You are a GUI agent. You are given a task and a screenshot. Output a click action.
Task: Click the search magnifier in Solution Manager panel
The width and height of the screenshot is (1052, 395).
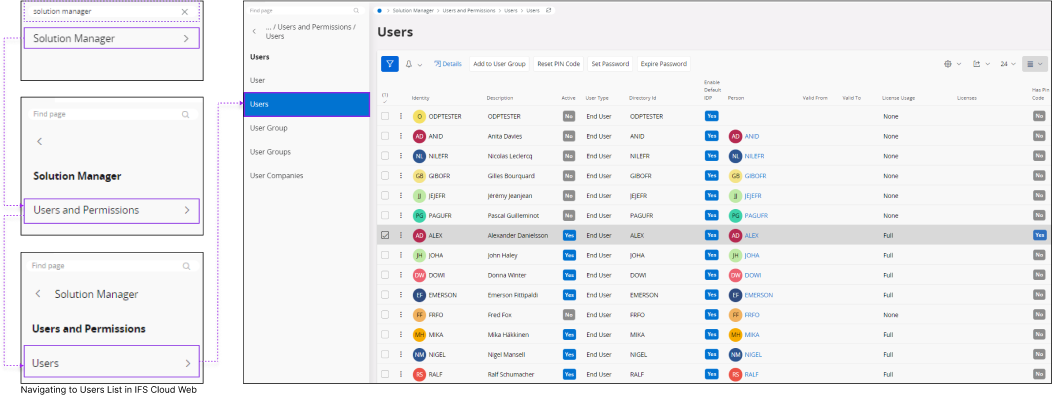(186, 114)
